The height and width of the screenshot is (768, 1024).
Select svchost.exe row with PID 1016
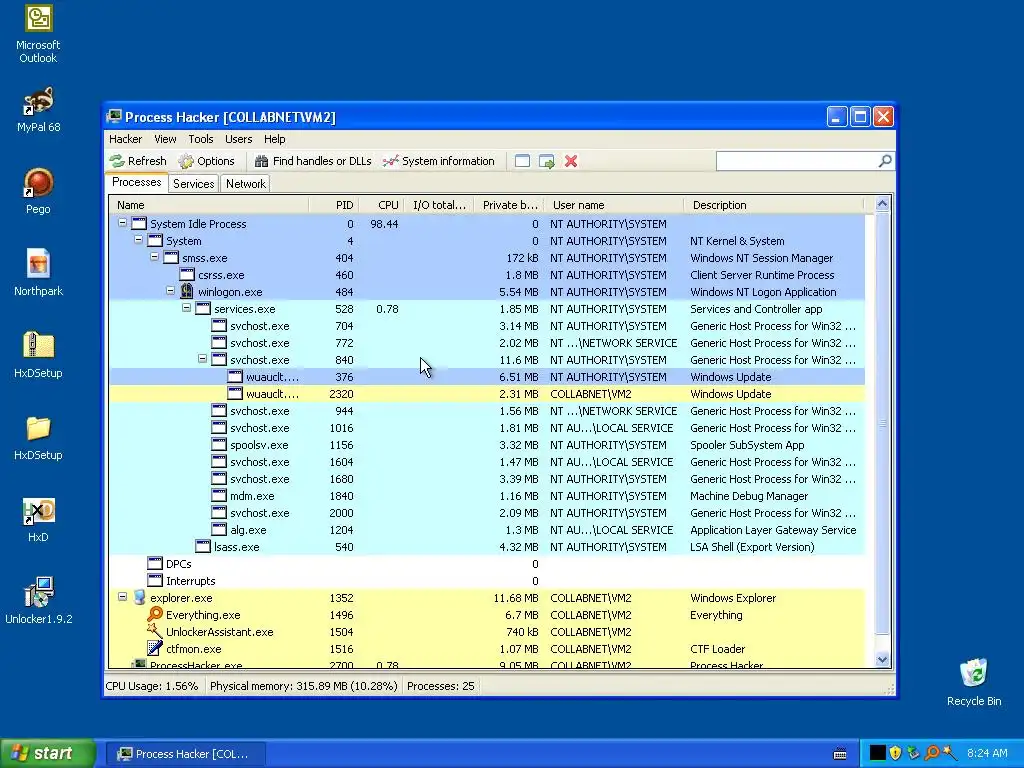pos(487,428)
